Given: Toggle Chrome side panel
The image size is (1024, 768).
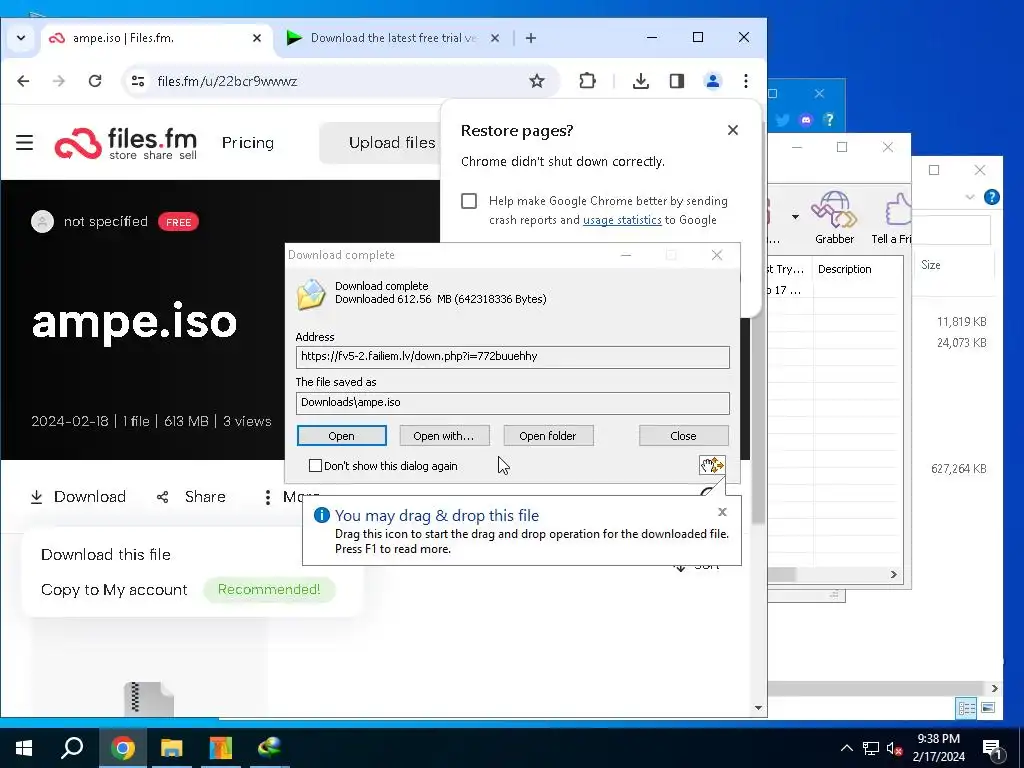Looking at the screenshot, I should click(677, 81).
